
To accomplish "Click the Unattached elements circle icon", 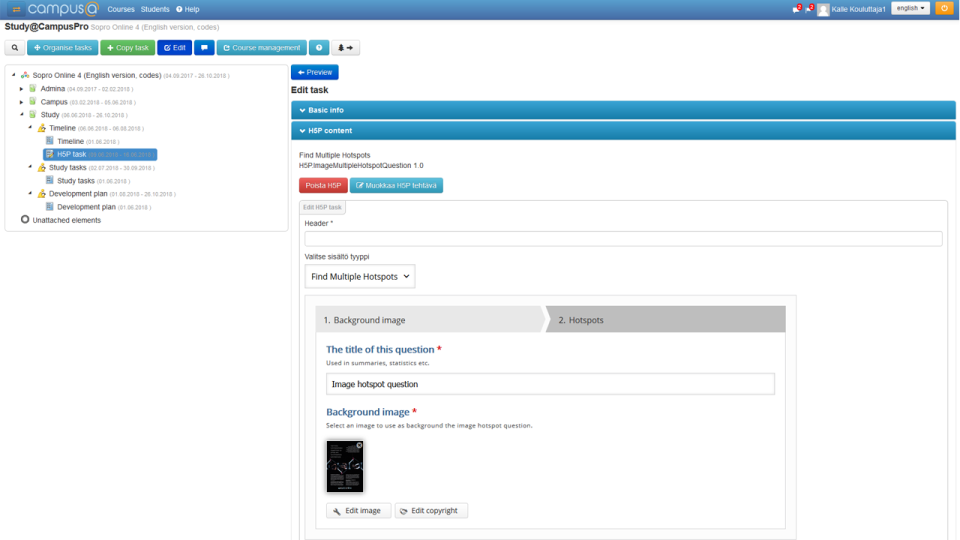I will (25, 219).
